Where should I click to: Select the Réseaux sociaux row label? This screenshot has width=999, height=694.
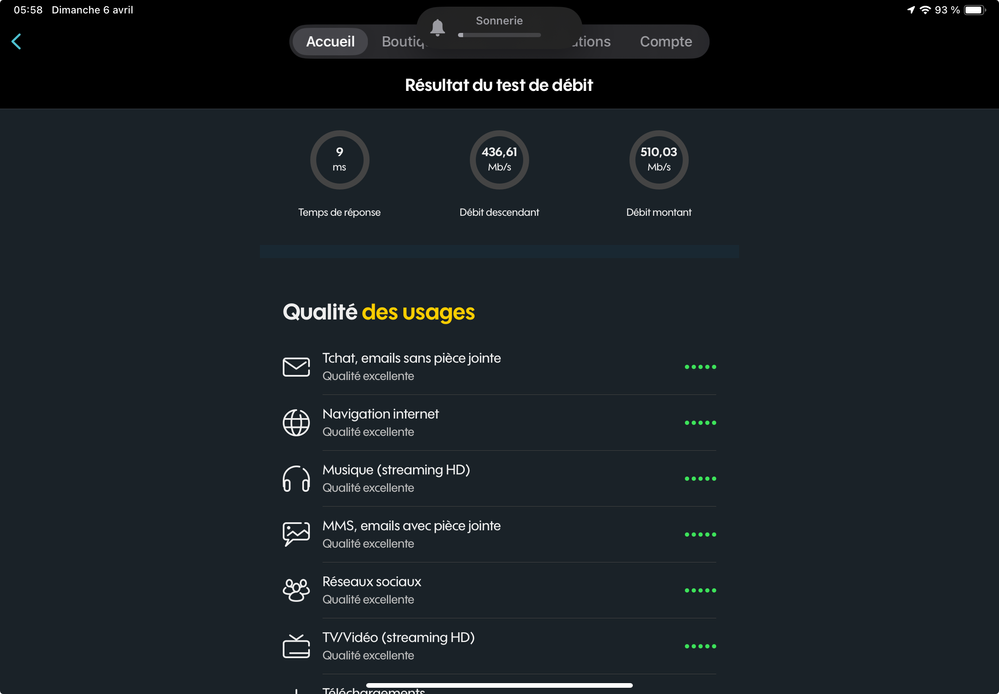coord(371,582)
